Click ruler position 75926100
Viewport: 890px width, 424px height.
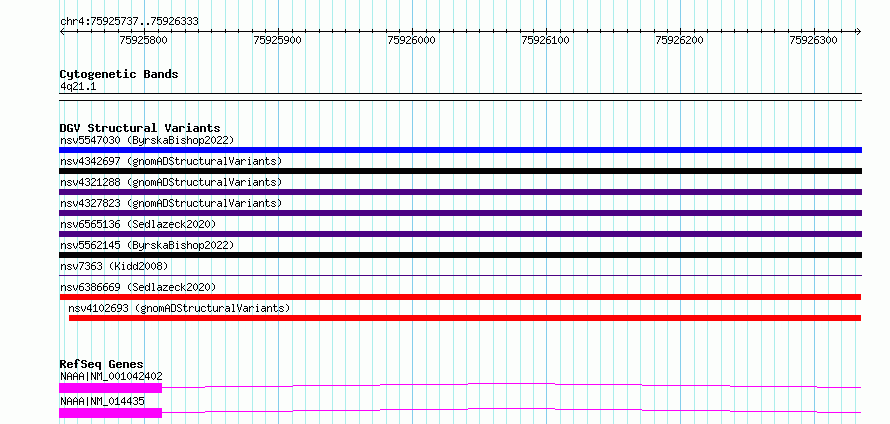click(x=546, y=40)
